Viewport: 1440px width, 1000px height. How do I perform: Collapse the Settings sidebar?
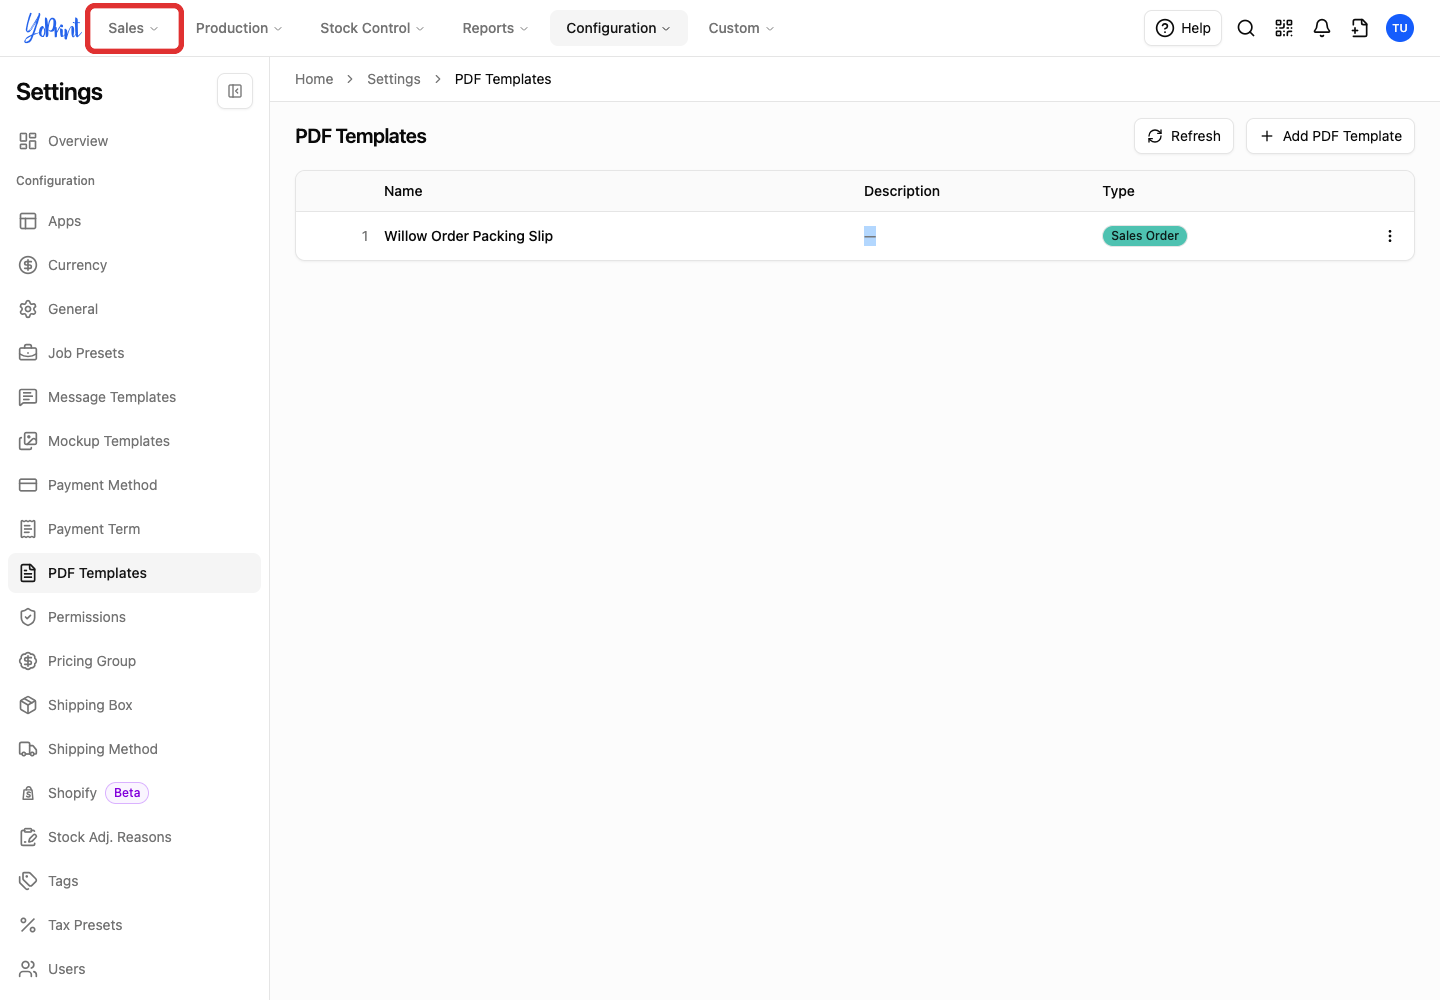[x=235, y=91]
